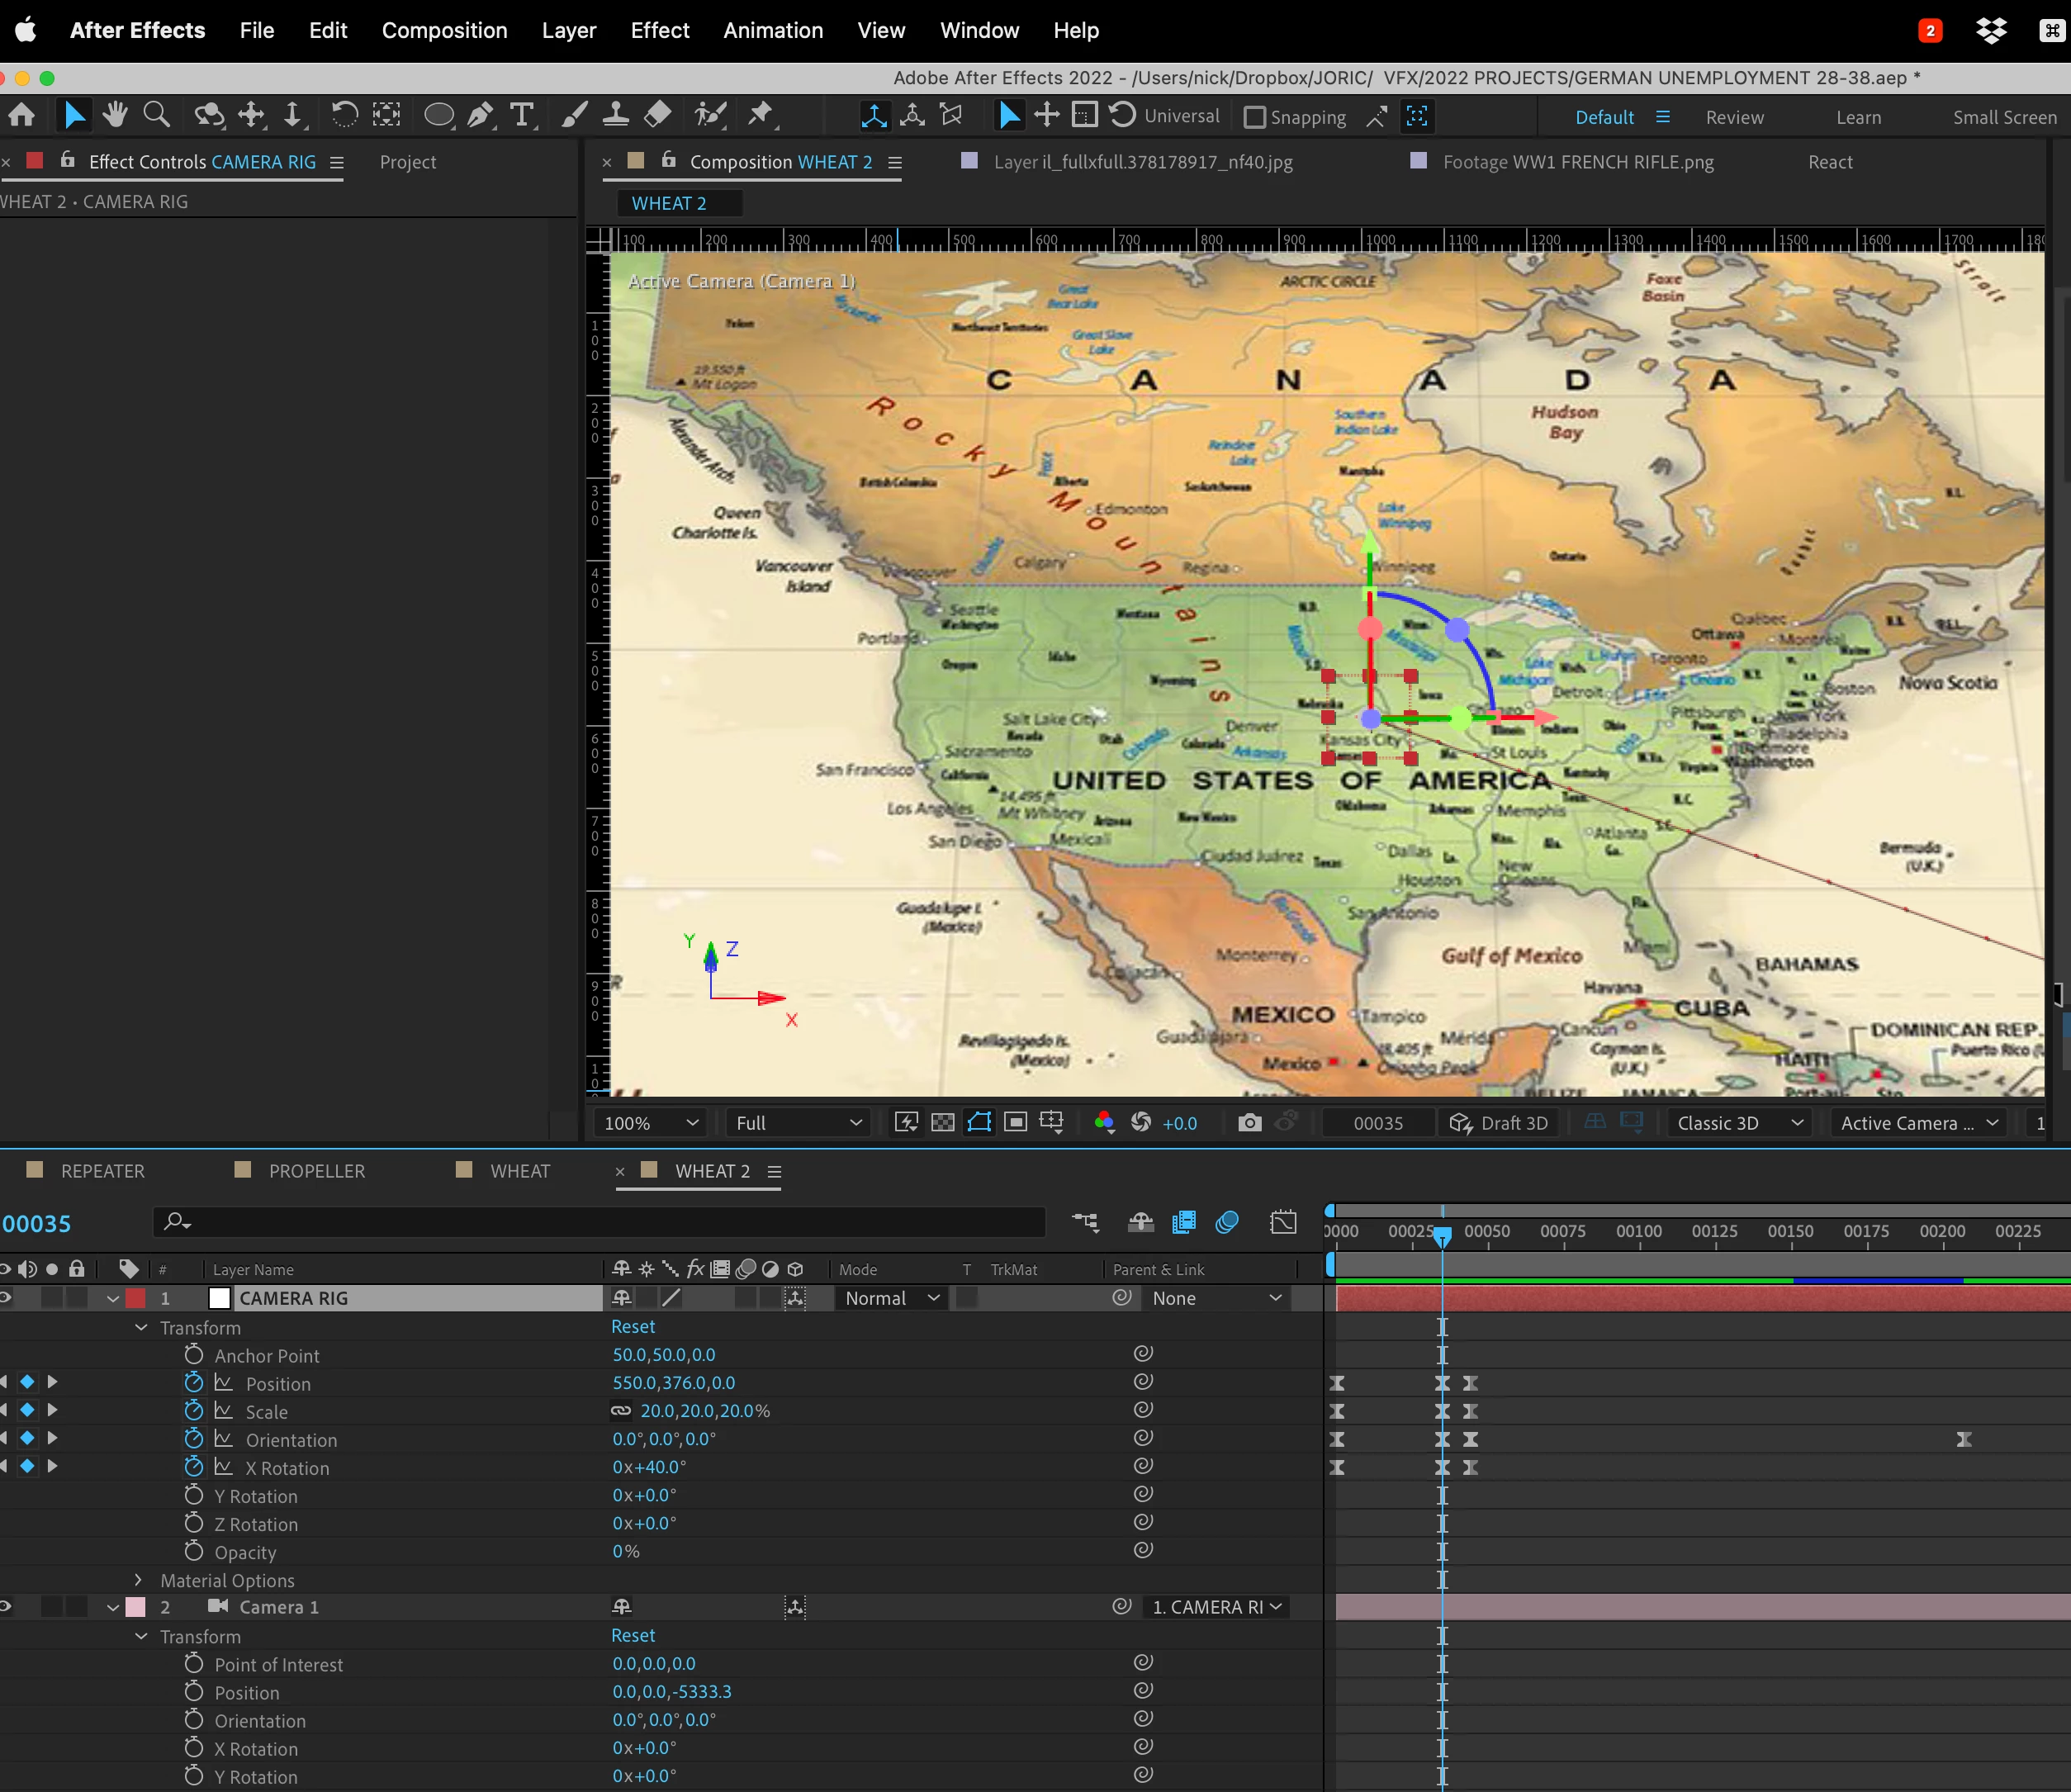Enable the Snapping checkbox
The width and height of the screenshot is (2071, 1792).
pyautogui.click(x=1254, y=117)
